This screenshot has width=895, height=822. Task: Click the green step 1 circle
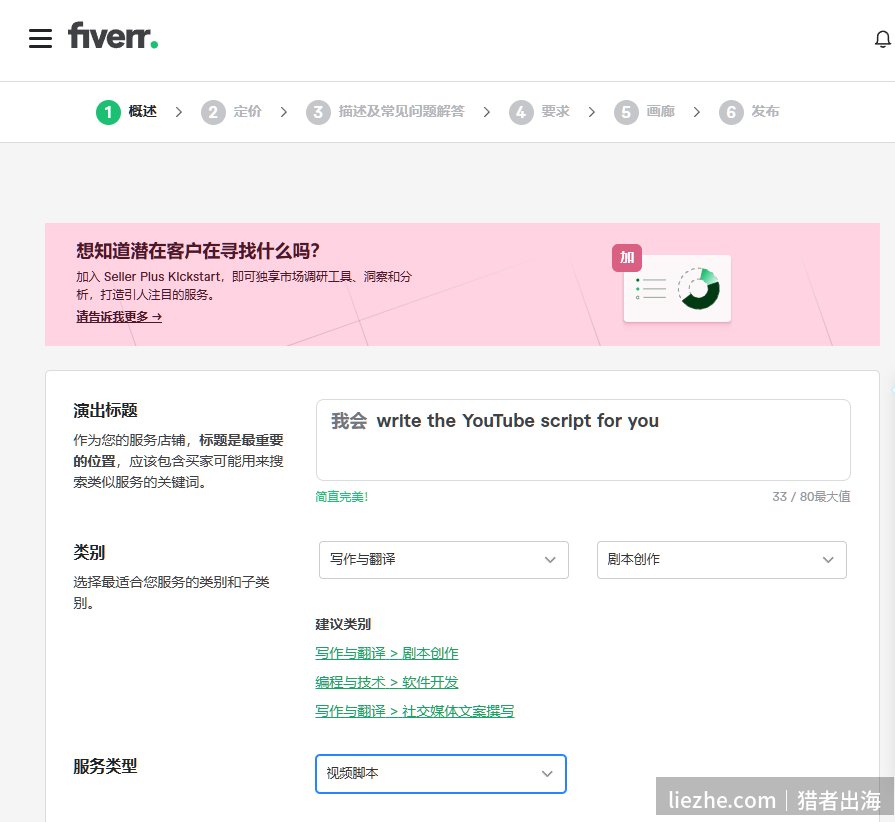point(108,112)
